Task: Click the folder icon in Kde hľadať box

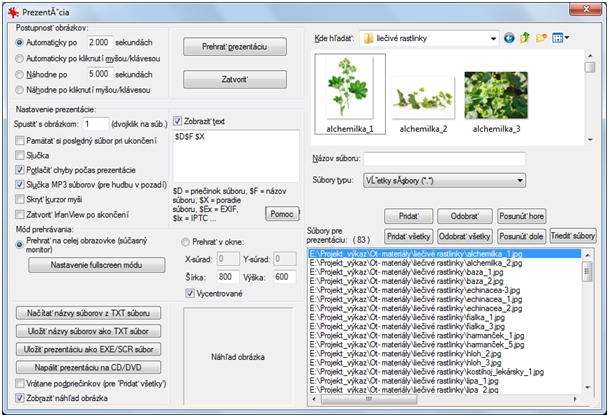Action: click(368, 38)
